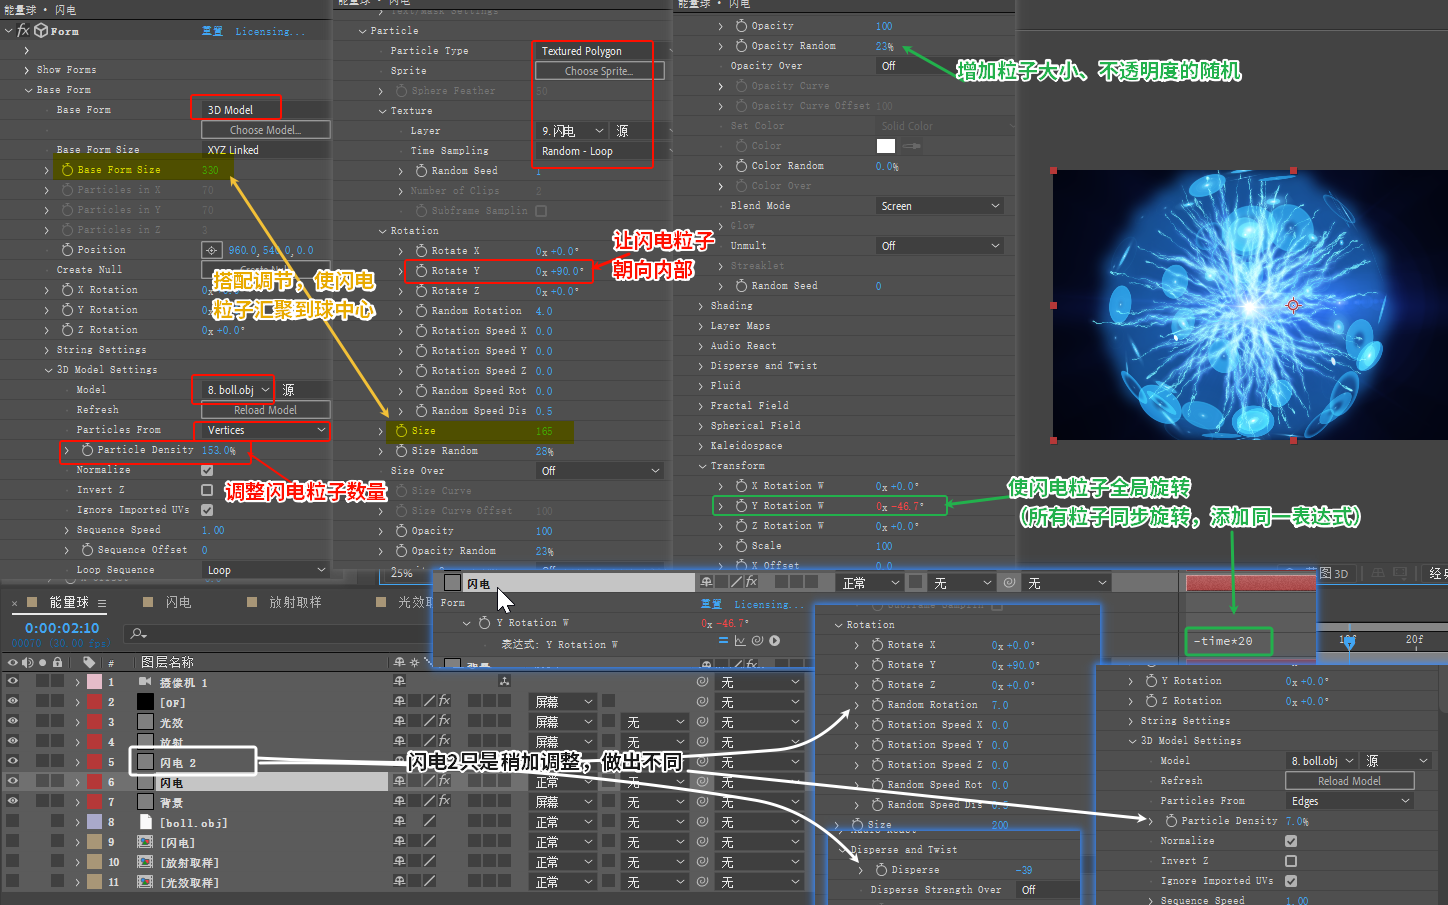This screenshot has height=905, width=1448.
Task: Click the 重置 reset link for Form
Action: pos(212,31)
